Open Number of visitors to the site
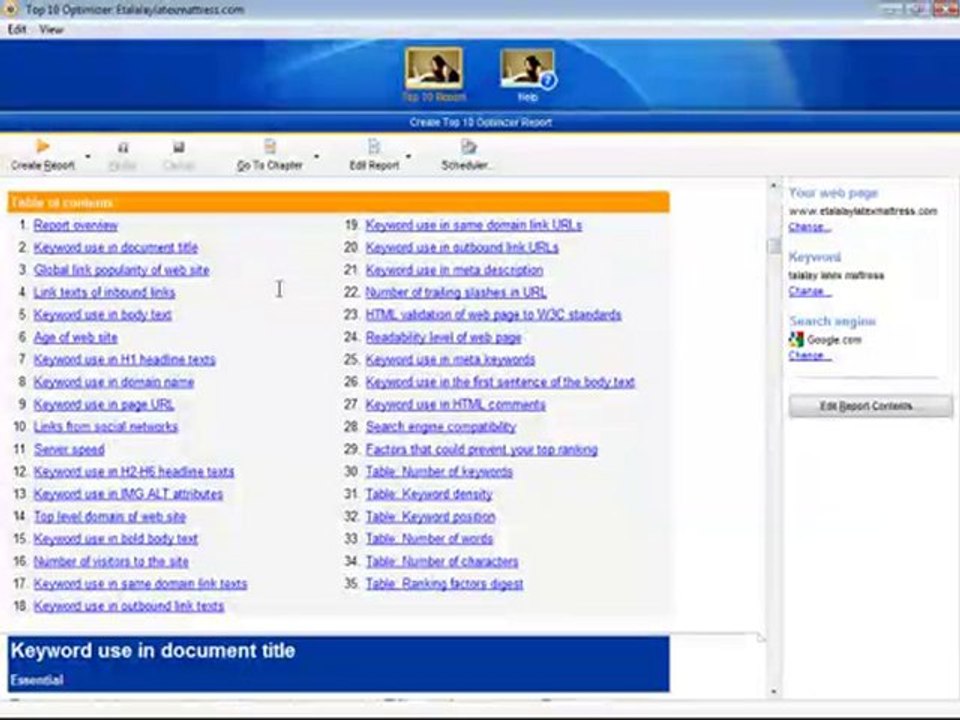 click(111, 561)
